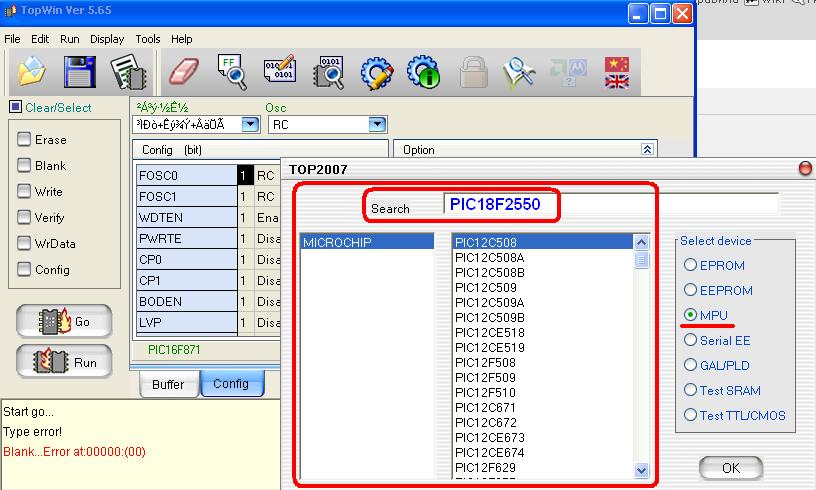Select the Eraser tool icon

click(x=184, y=71)
